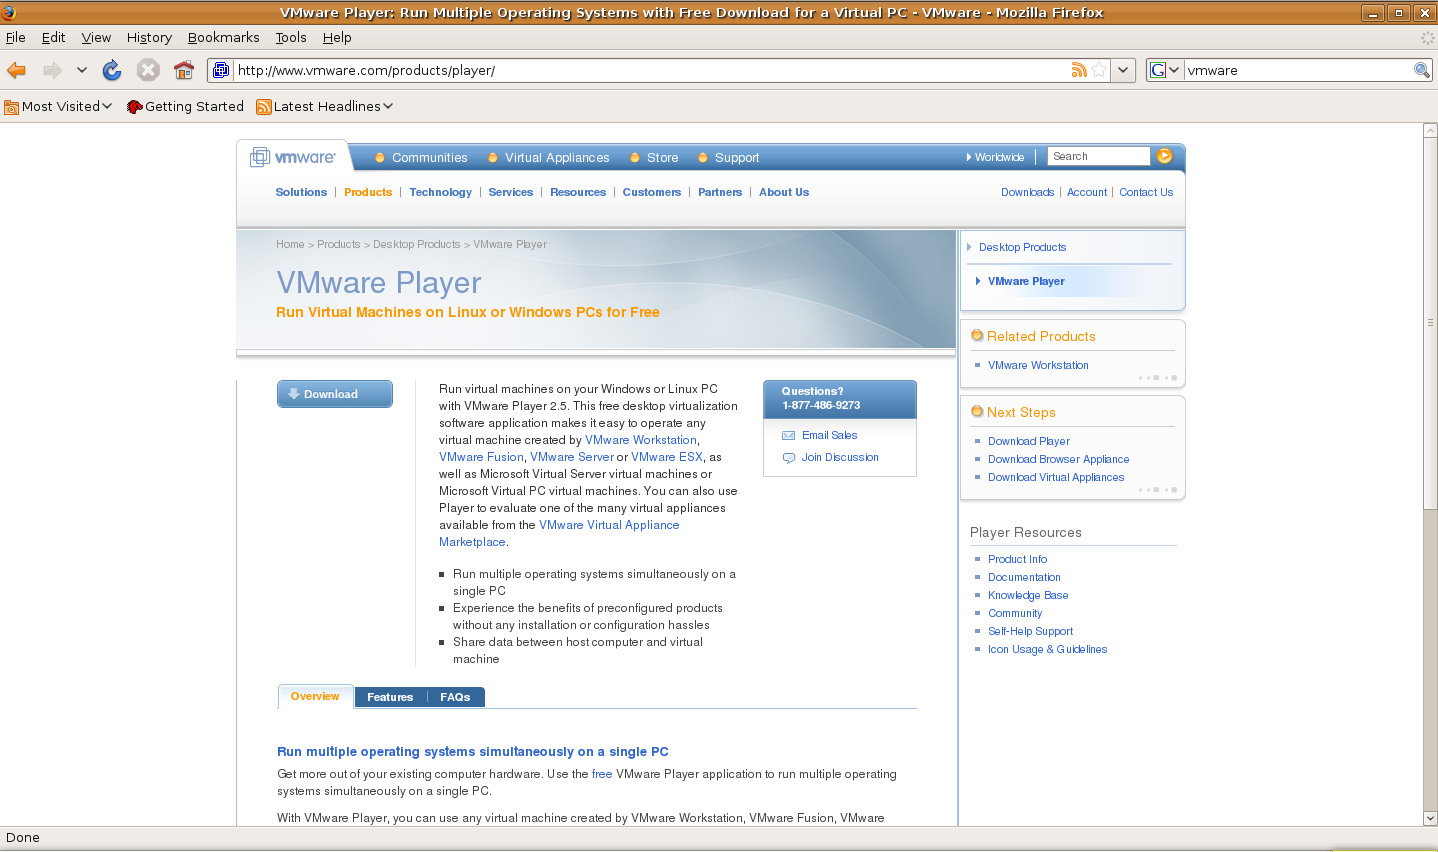Open the View menu
The image size is (1438, 852).
(96, 37)
